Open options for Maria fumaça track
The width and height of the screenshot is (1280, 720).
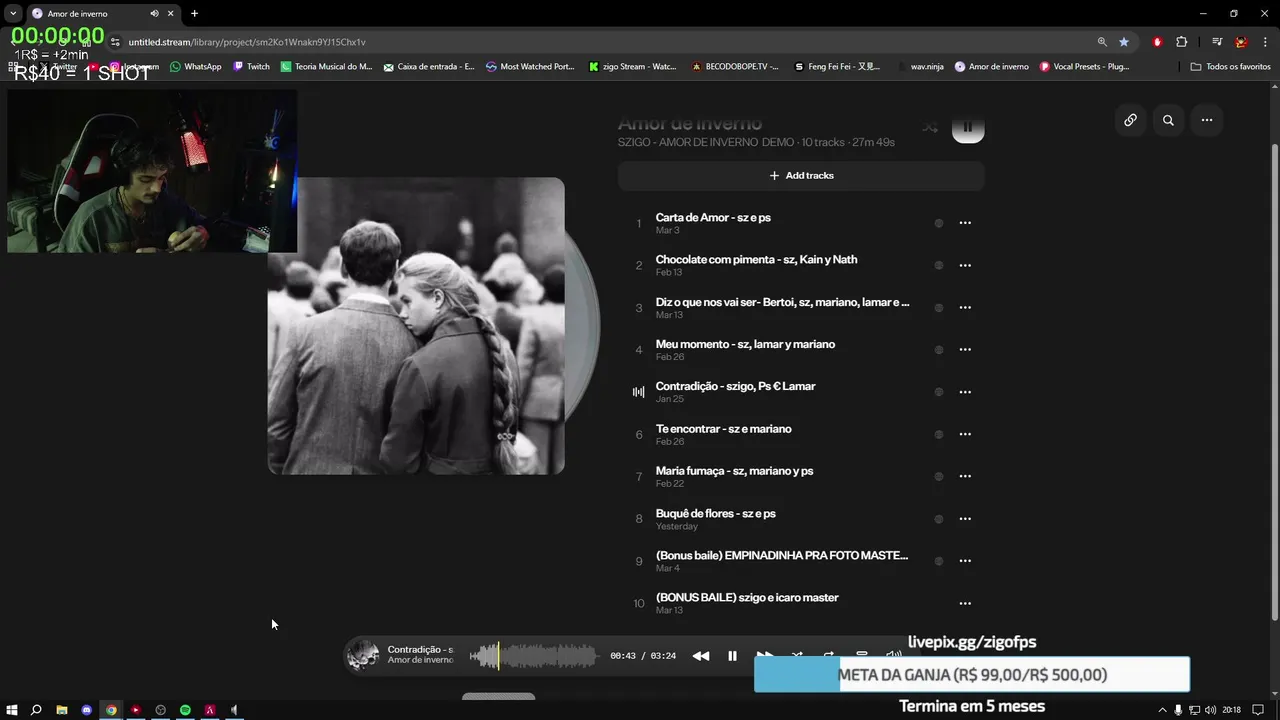[x=965, y=476]
